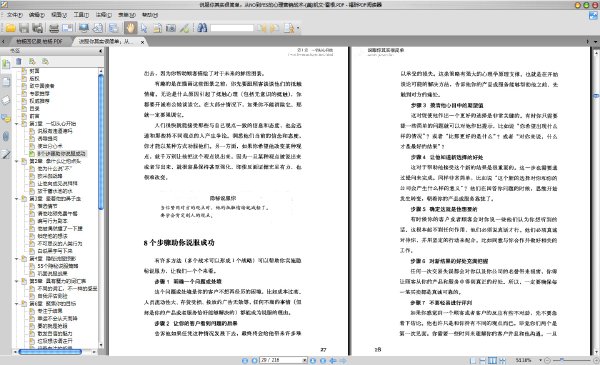Open the Signatures pen sidebar icon

6,154
